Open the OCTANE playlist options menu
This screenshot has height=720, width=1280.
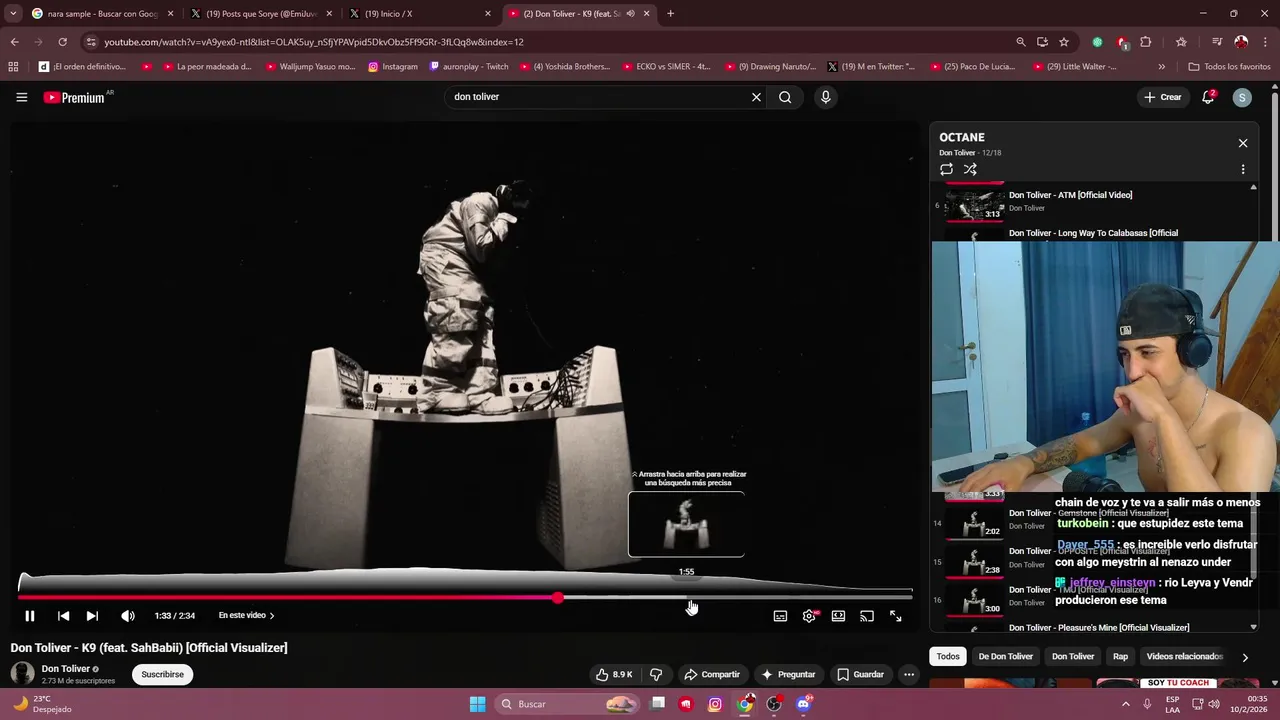click(1243, 169)
